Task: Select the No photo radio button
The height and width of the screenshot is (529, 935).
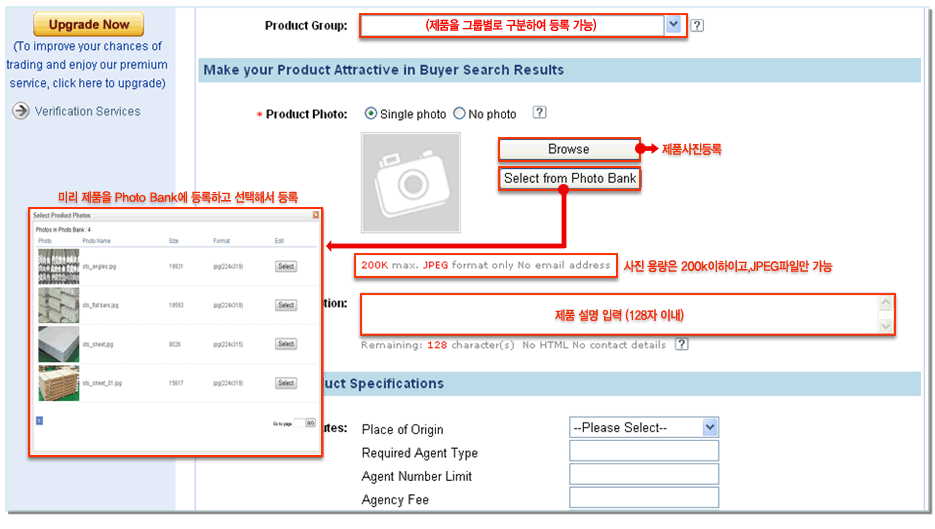Action: click(x=459, y=113)
